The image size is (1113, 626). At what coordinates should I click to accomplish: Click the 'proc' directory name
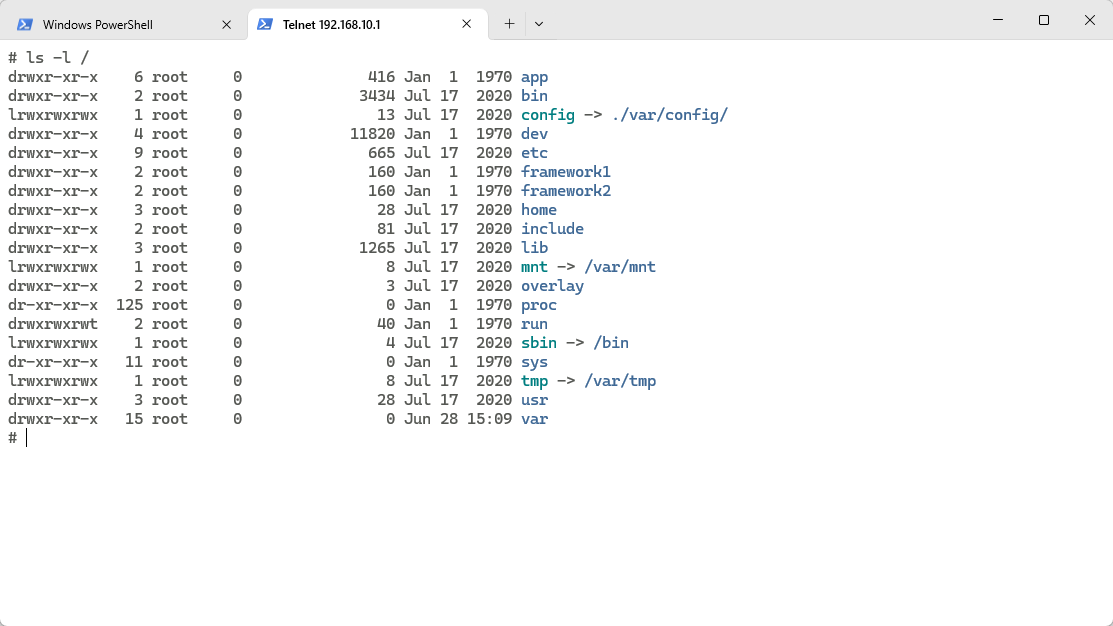[538, 305]
